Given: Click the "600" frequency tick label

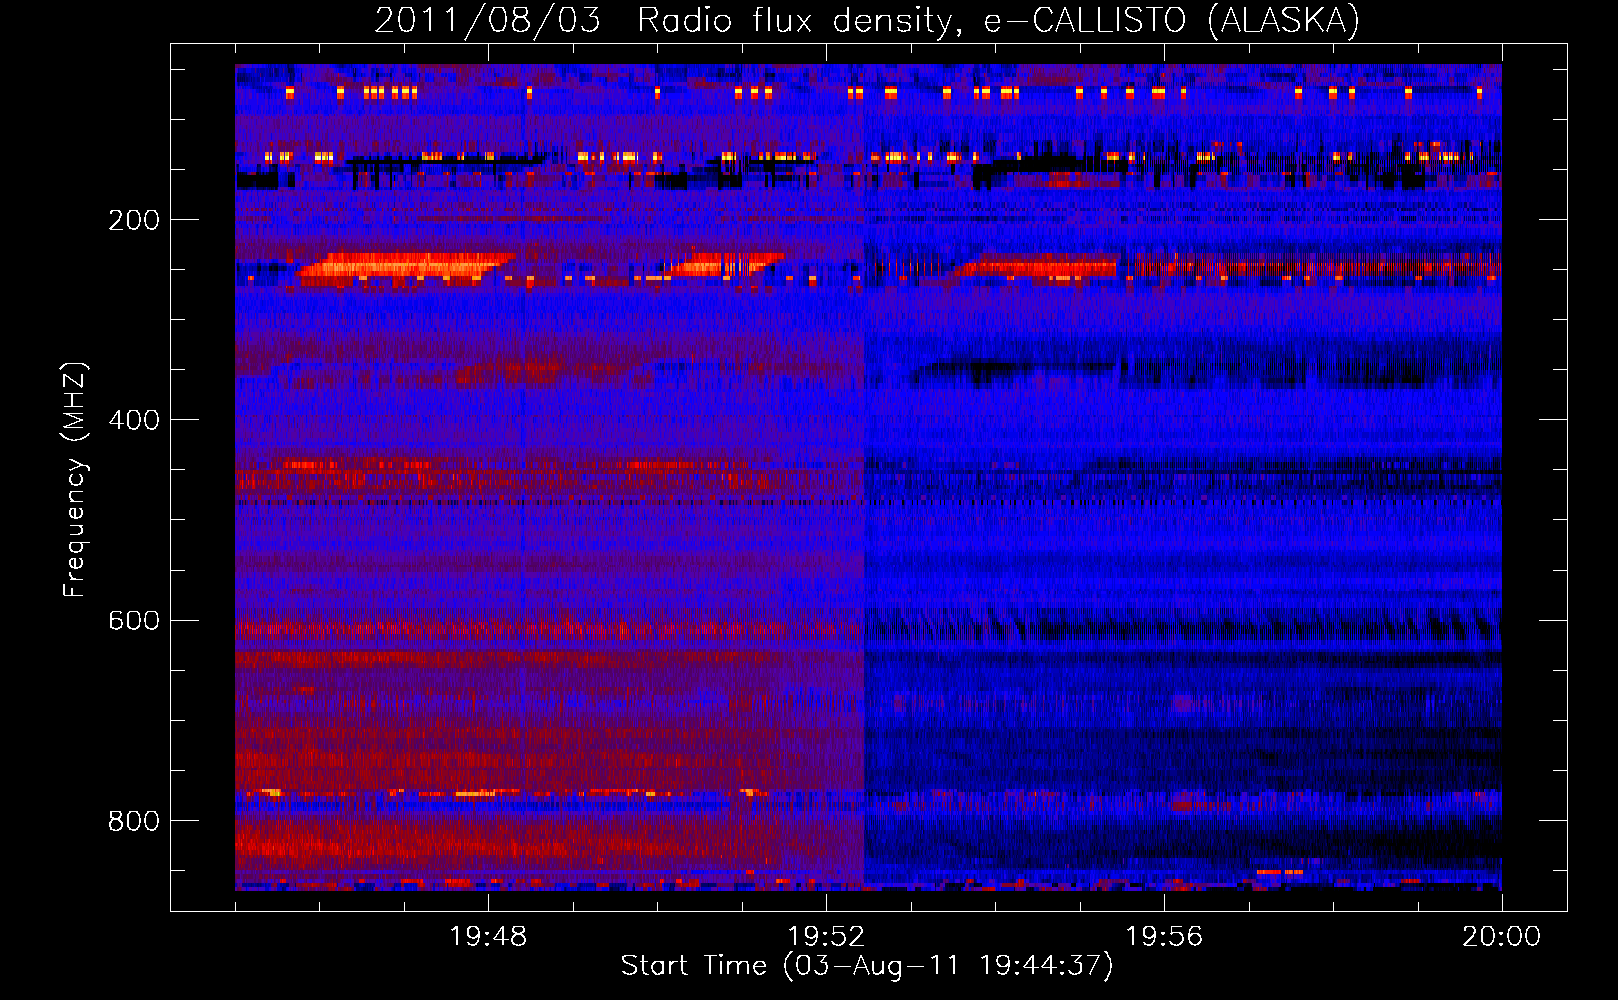Looking at the screenshot, I should coord(134,620).
